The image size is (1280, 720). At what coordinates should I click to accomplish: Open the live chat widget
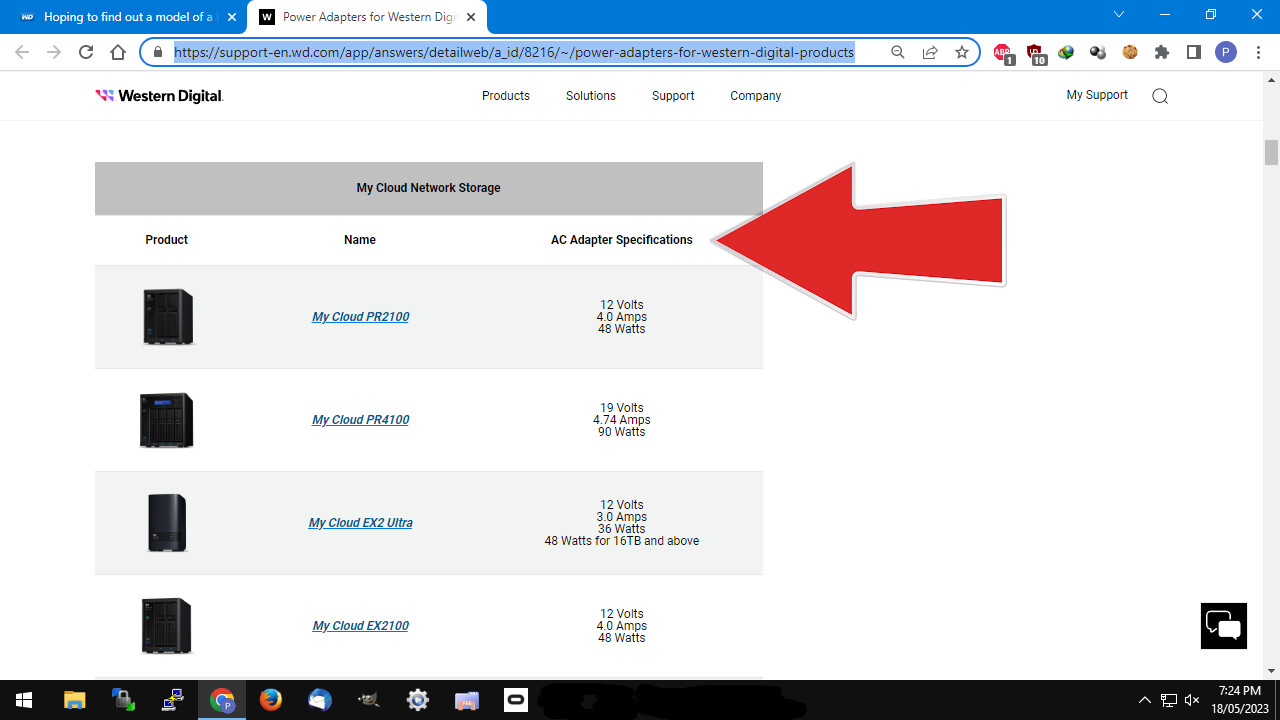click(1224, 626)
